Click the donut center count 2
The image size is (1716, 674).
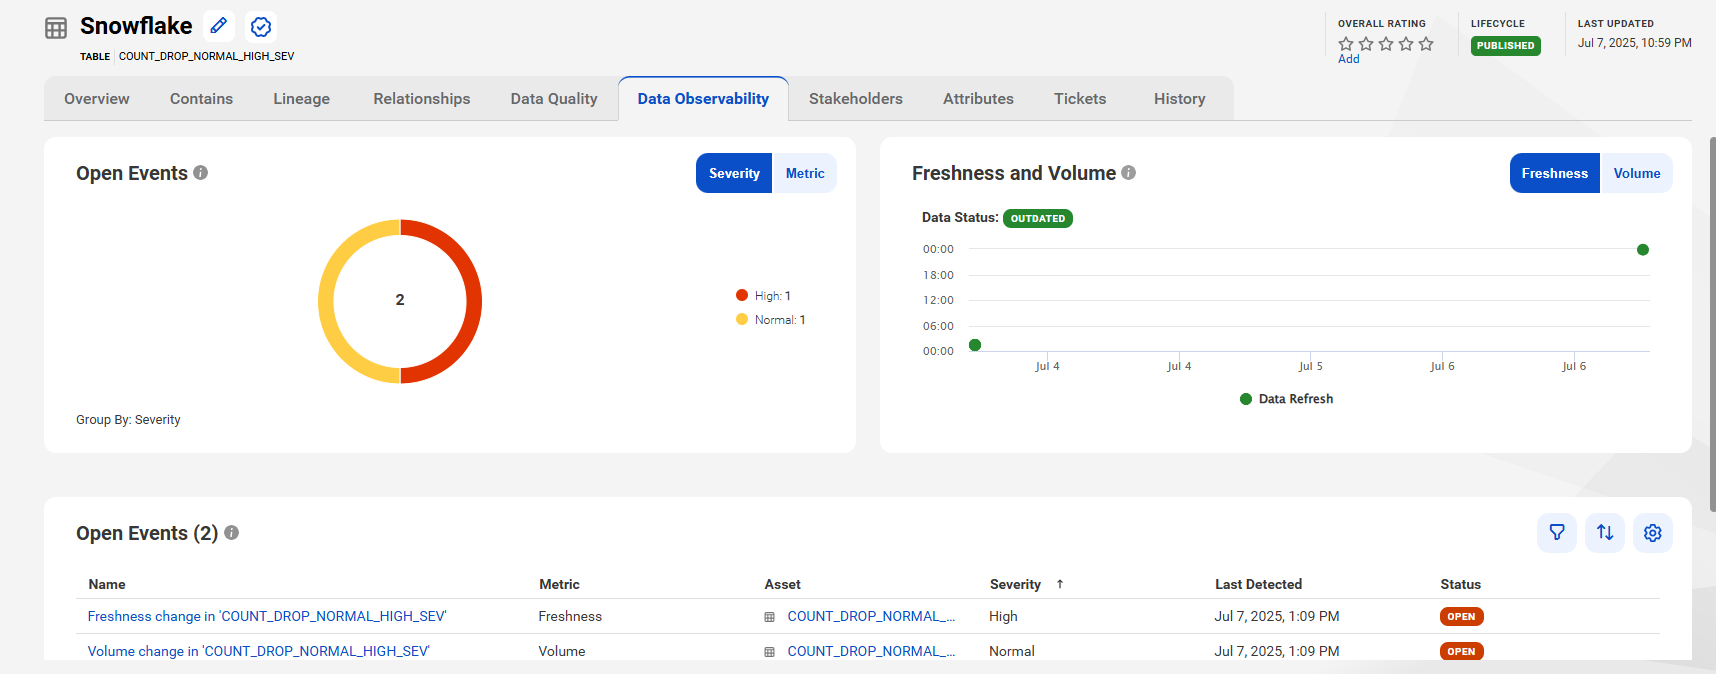point(400,300)
